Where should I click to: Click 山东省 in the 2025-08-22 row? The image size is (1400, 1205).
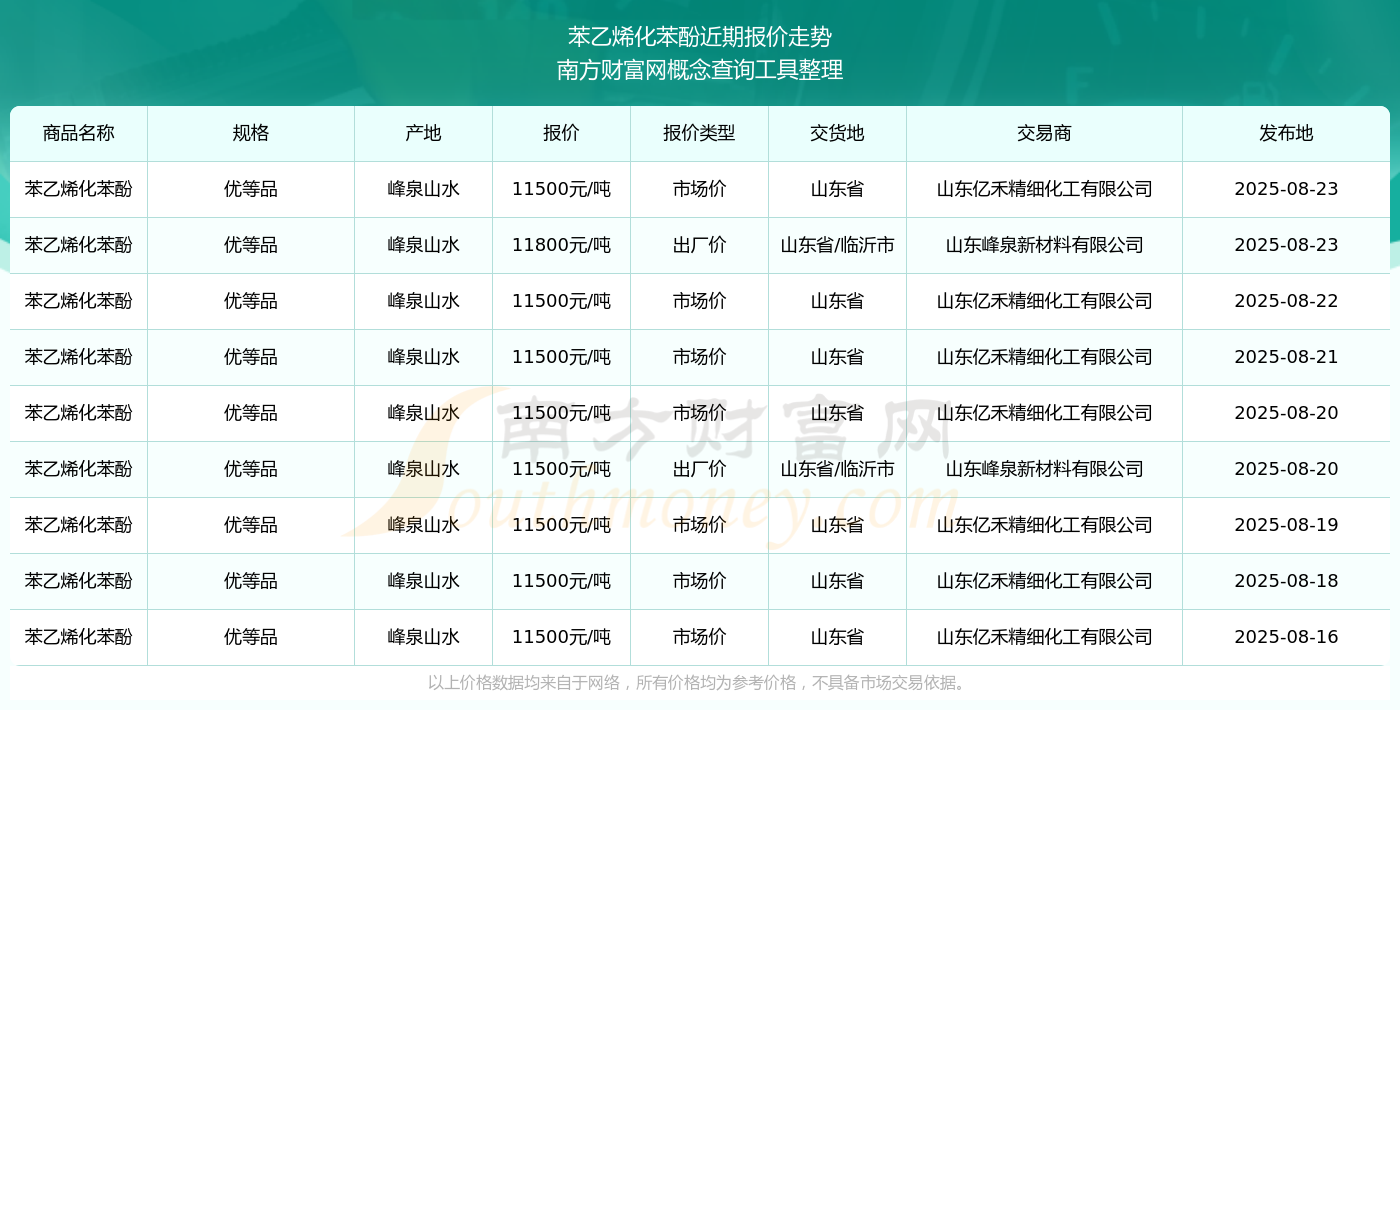point(837,301)
